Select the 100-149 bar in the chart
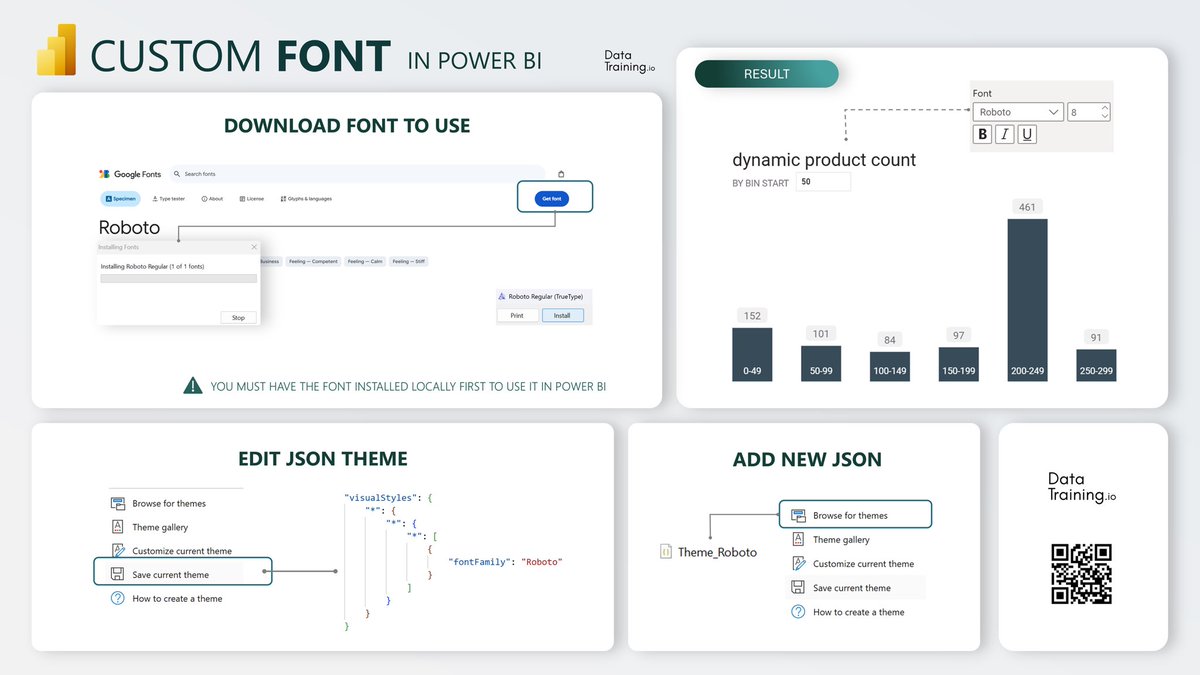The width and height of the screenshot is (1200, 675). coord(890,366)
